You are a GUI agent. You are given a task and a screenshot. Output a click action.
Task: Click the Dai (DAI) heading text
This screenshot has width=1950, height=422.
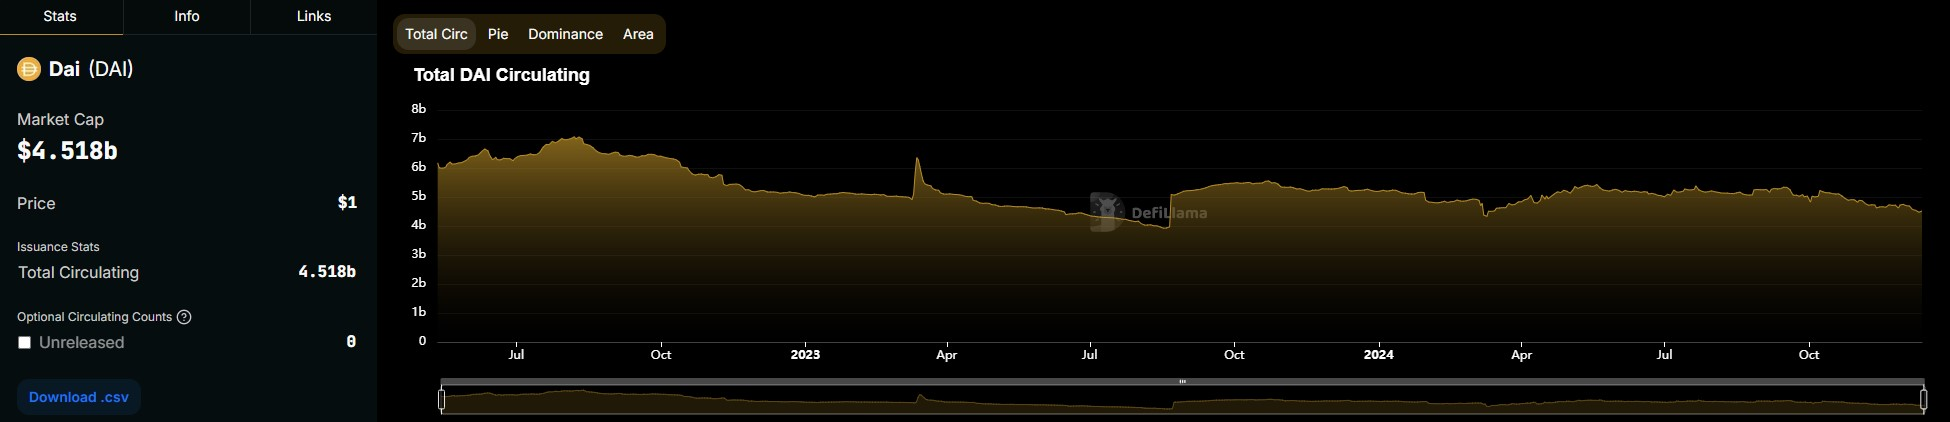pos(91,69)
